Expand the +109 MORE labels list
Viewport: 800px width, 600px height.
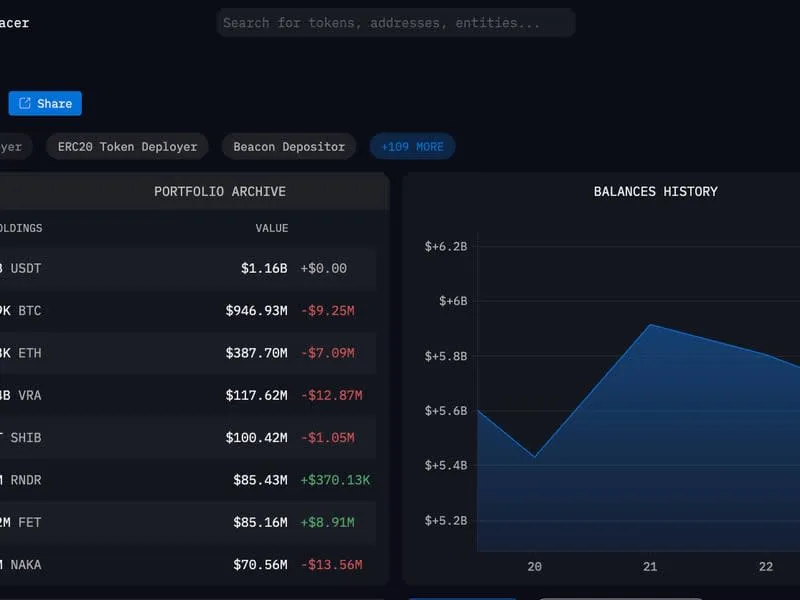pyautogui.click(x=412, y=146)
